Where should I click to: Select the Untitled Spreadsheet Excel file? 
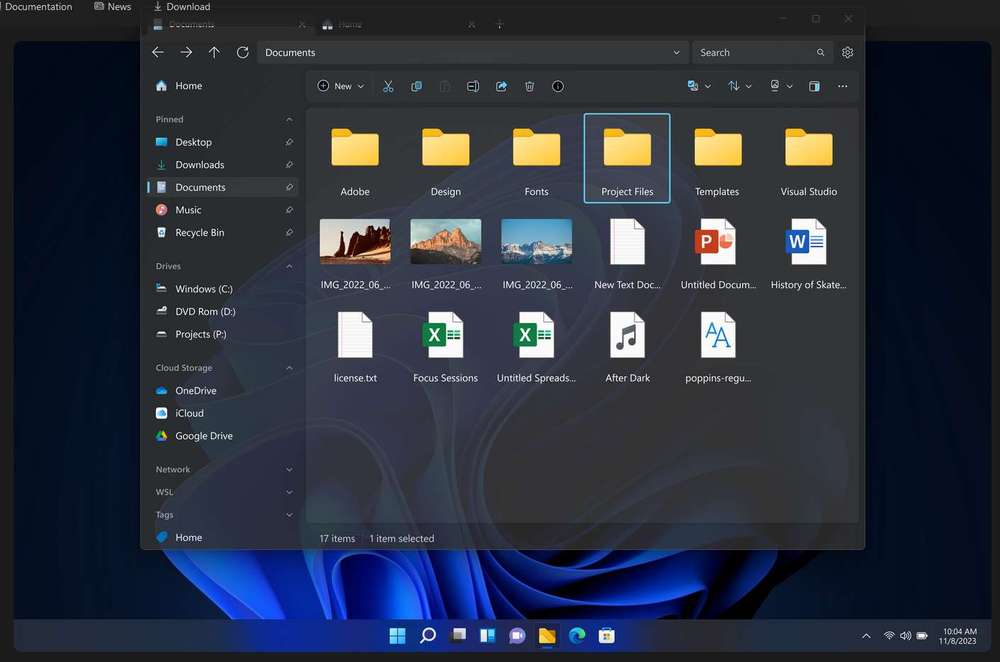tap(536, 346)
